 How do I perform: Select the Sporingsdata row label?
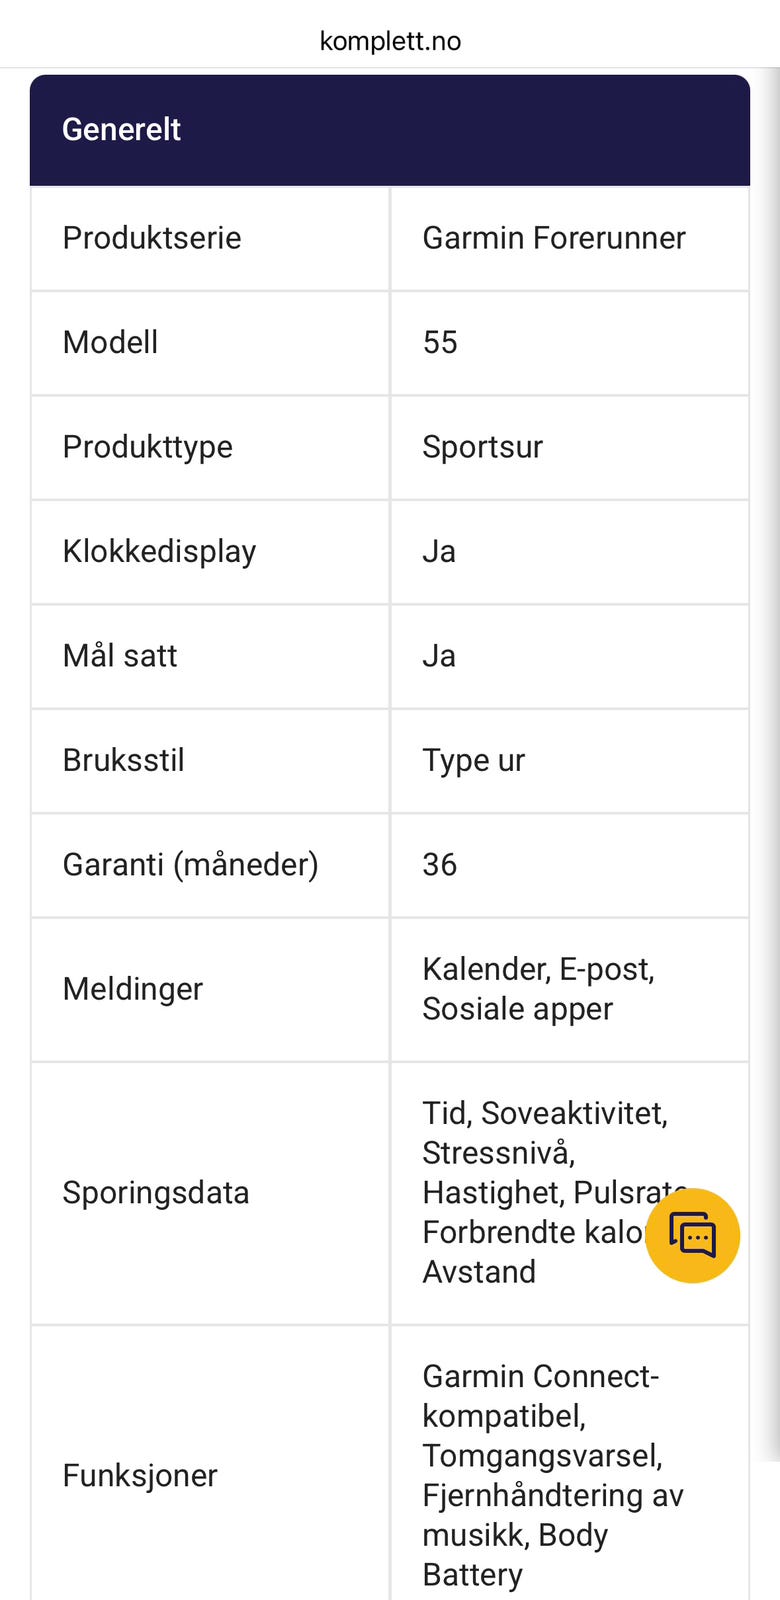[x=155, y=1193]
